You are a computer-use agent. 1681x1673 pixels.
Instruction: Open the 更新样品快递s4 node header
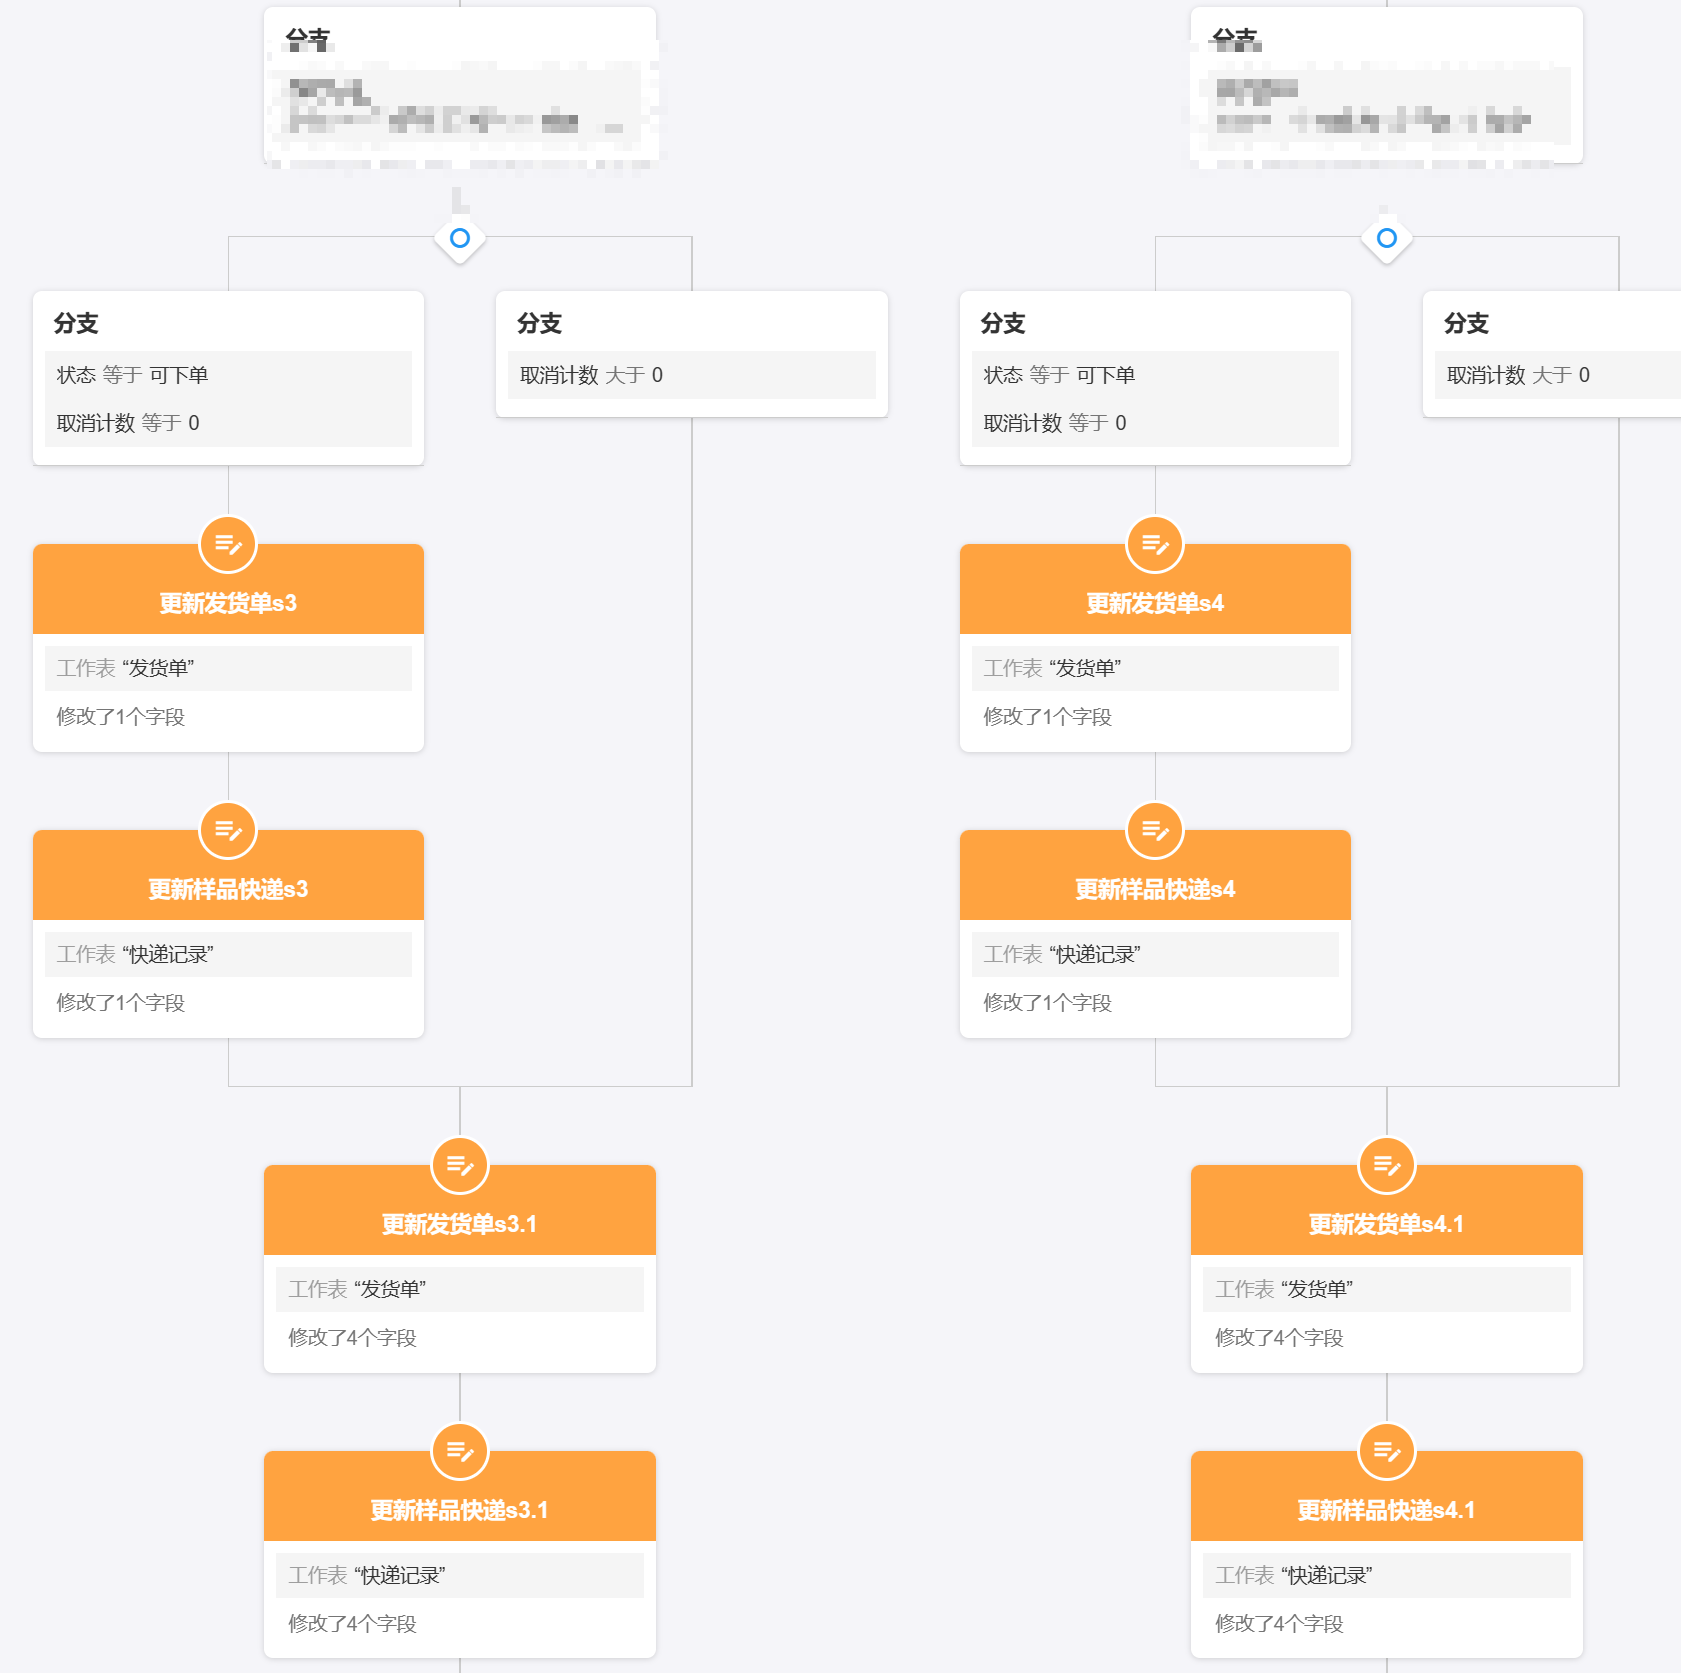(x=1155, y=889)
